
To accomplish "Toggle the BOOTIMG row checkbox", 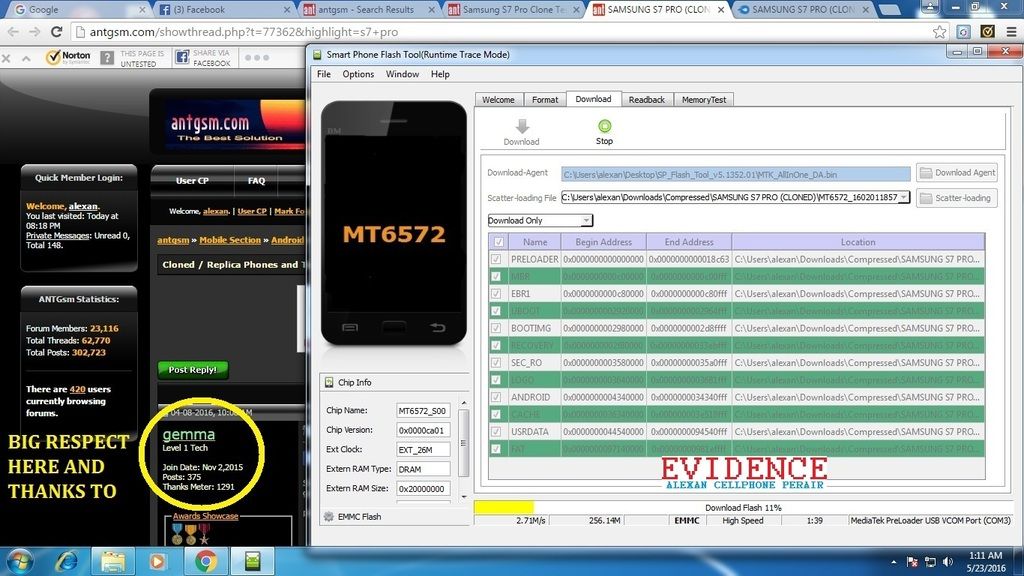I will [x=496, y=328].
